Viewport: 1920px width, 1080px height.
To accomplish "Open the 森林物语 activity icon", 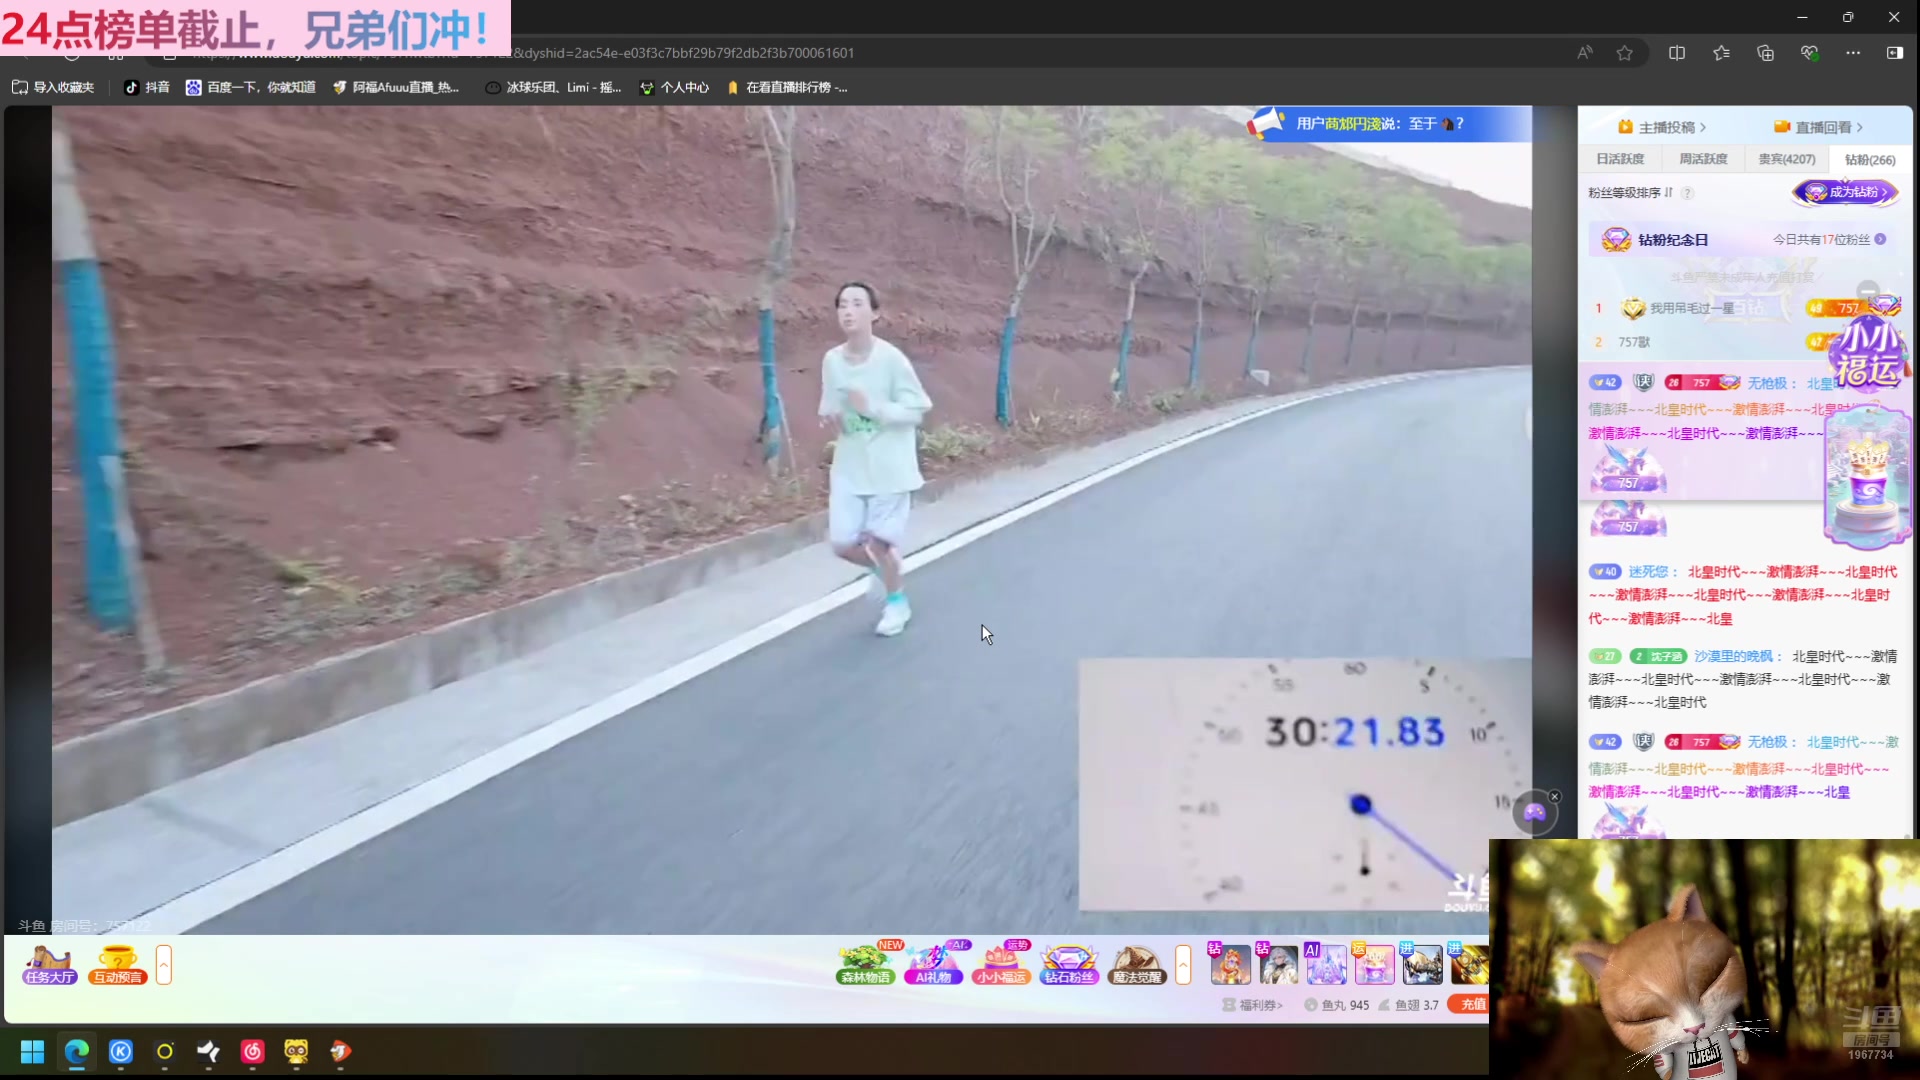I will tap(866, 965).
